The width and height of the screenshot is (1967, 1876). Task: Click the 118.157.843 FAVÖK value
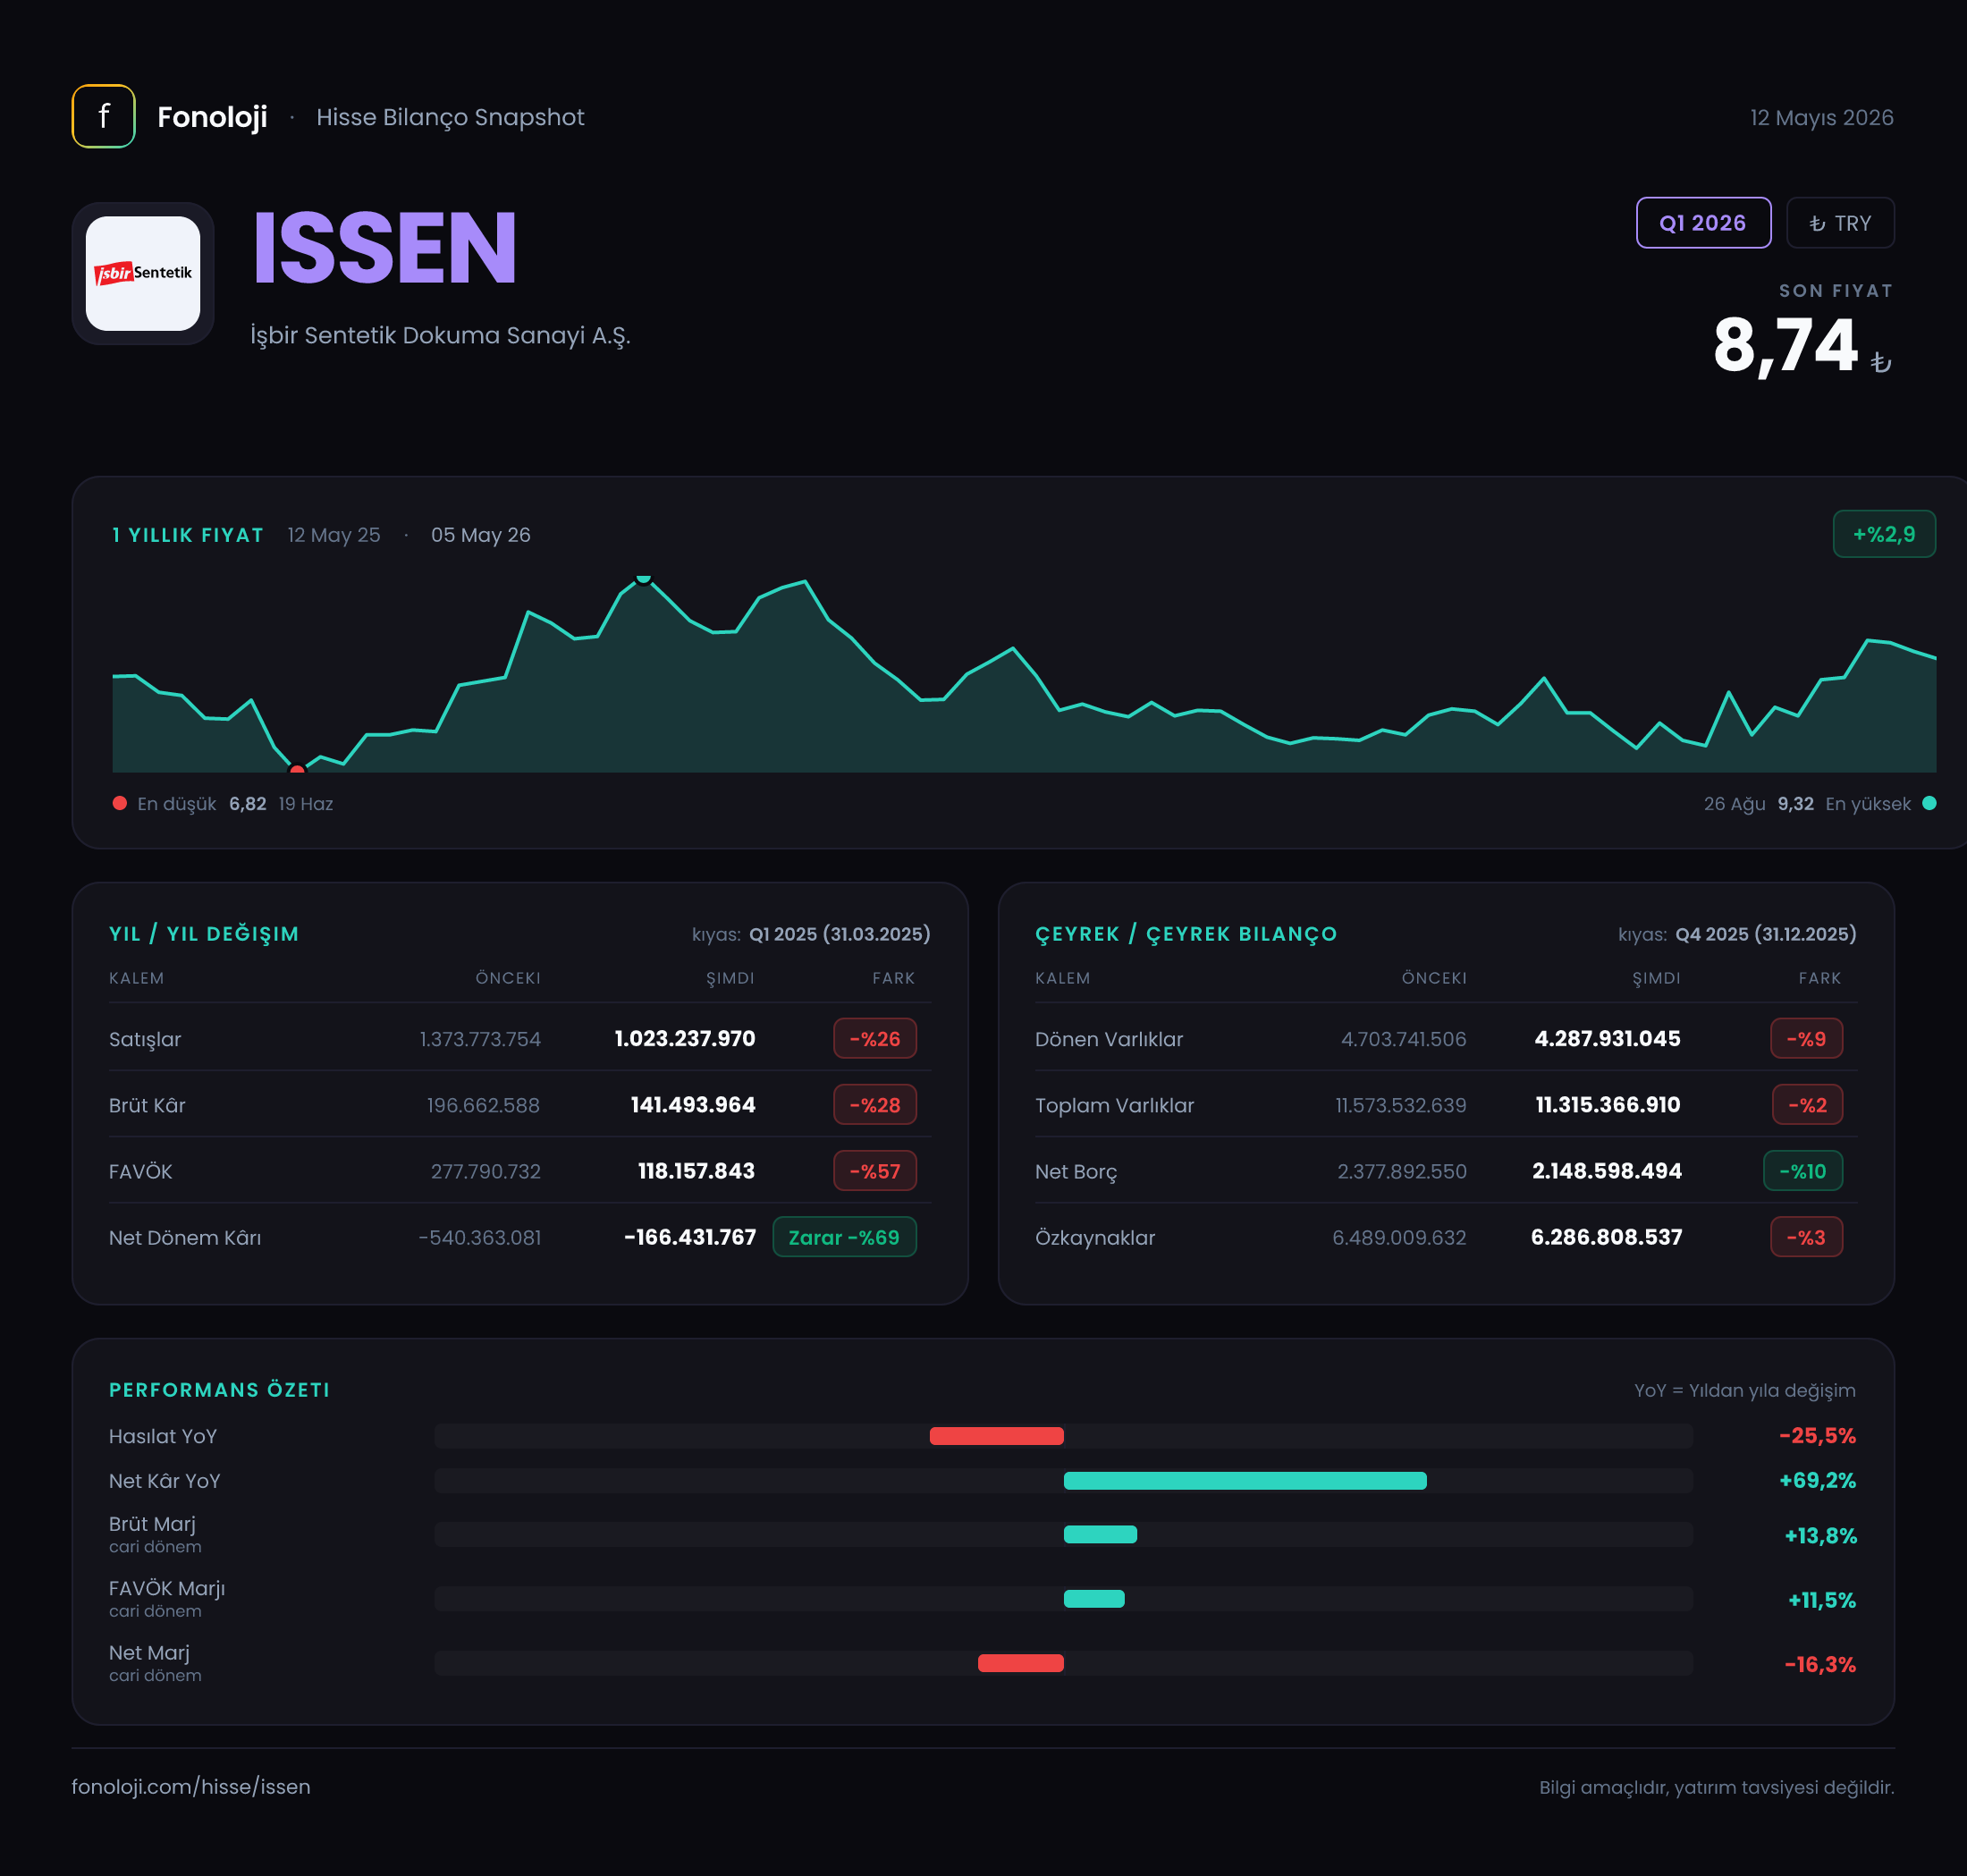697,1170
